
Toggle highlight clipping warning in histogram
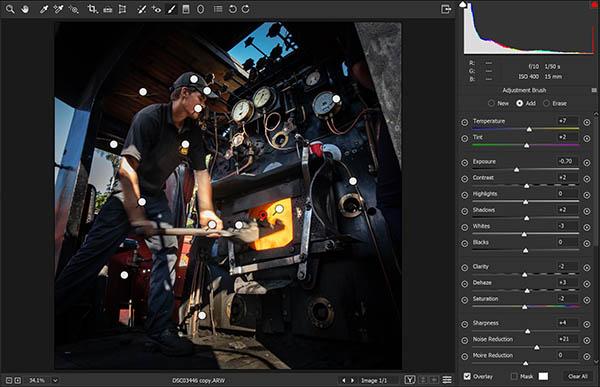coord(595,4)
